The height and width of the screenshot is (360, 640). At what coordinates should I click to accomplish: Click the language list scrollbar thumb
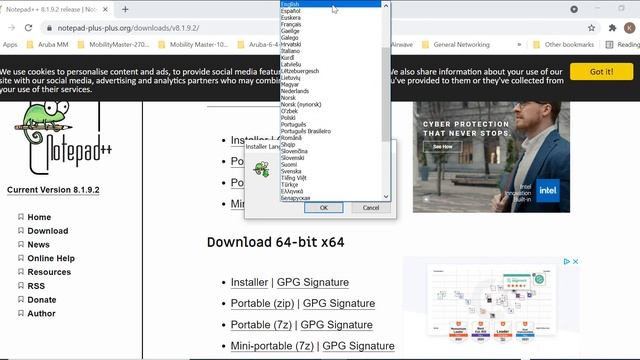[x=386, y=94]
